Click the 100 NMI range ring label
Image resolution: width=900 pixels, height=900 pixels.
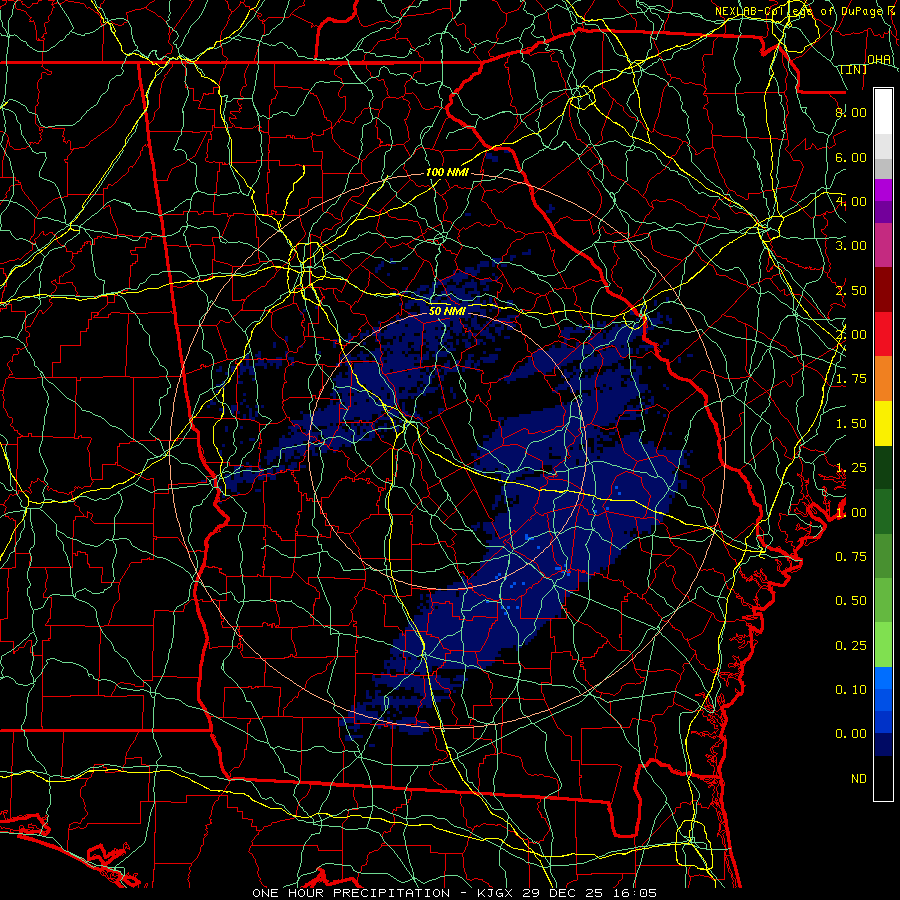coord(447,172)
